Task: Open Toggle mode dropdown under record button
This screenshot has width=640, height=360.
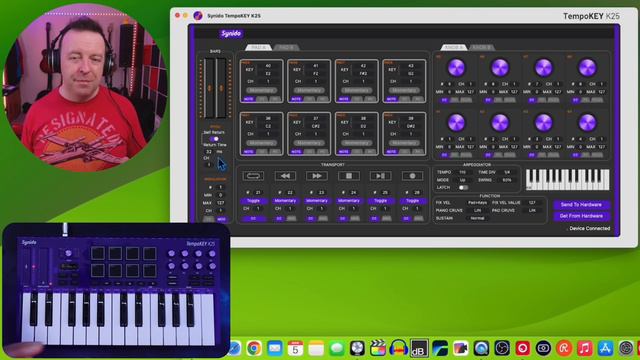Action: [412, 201]
